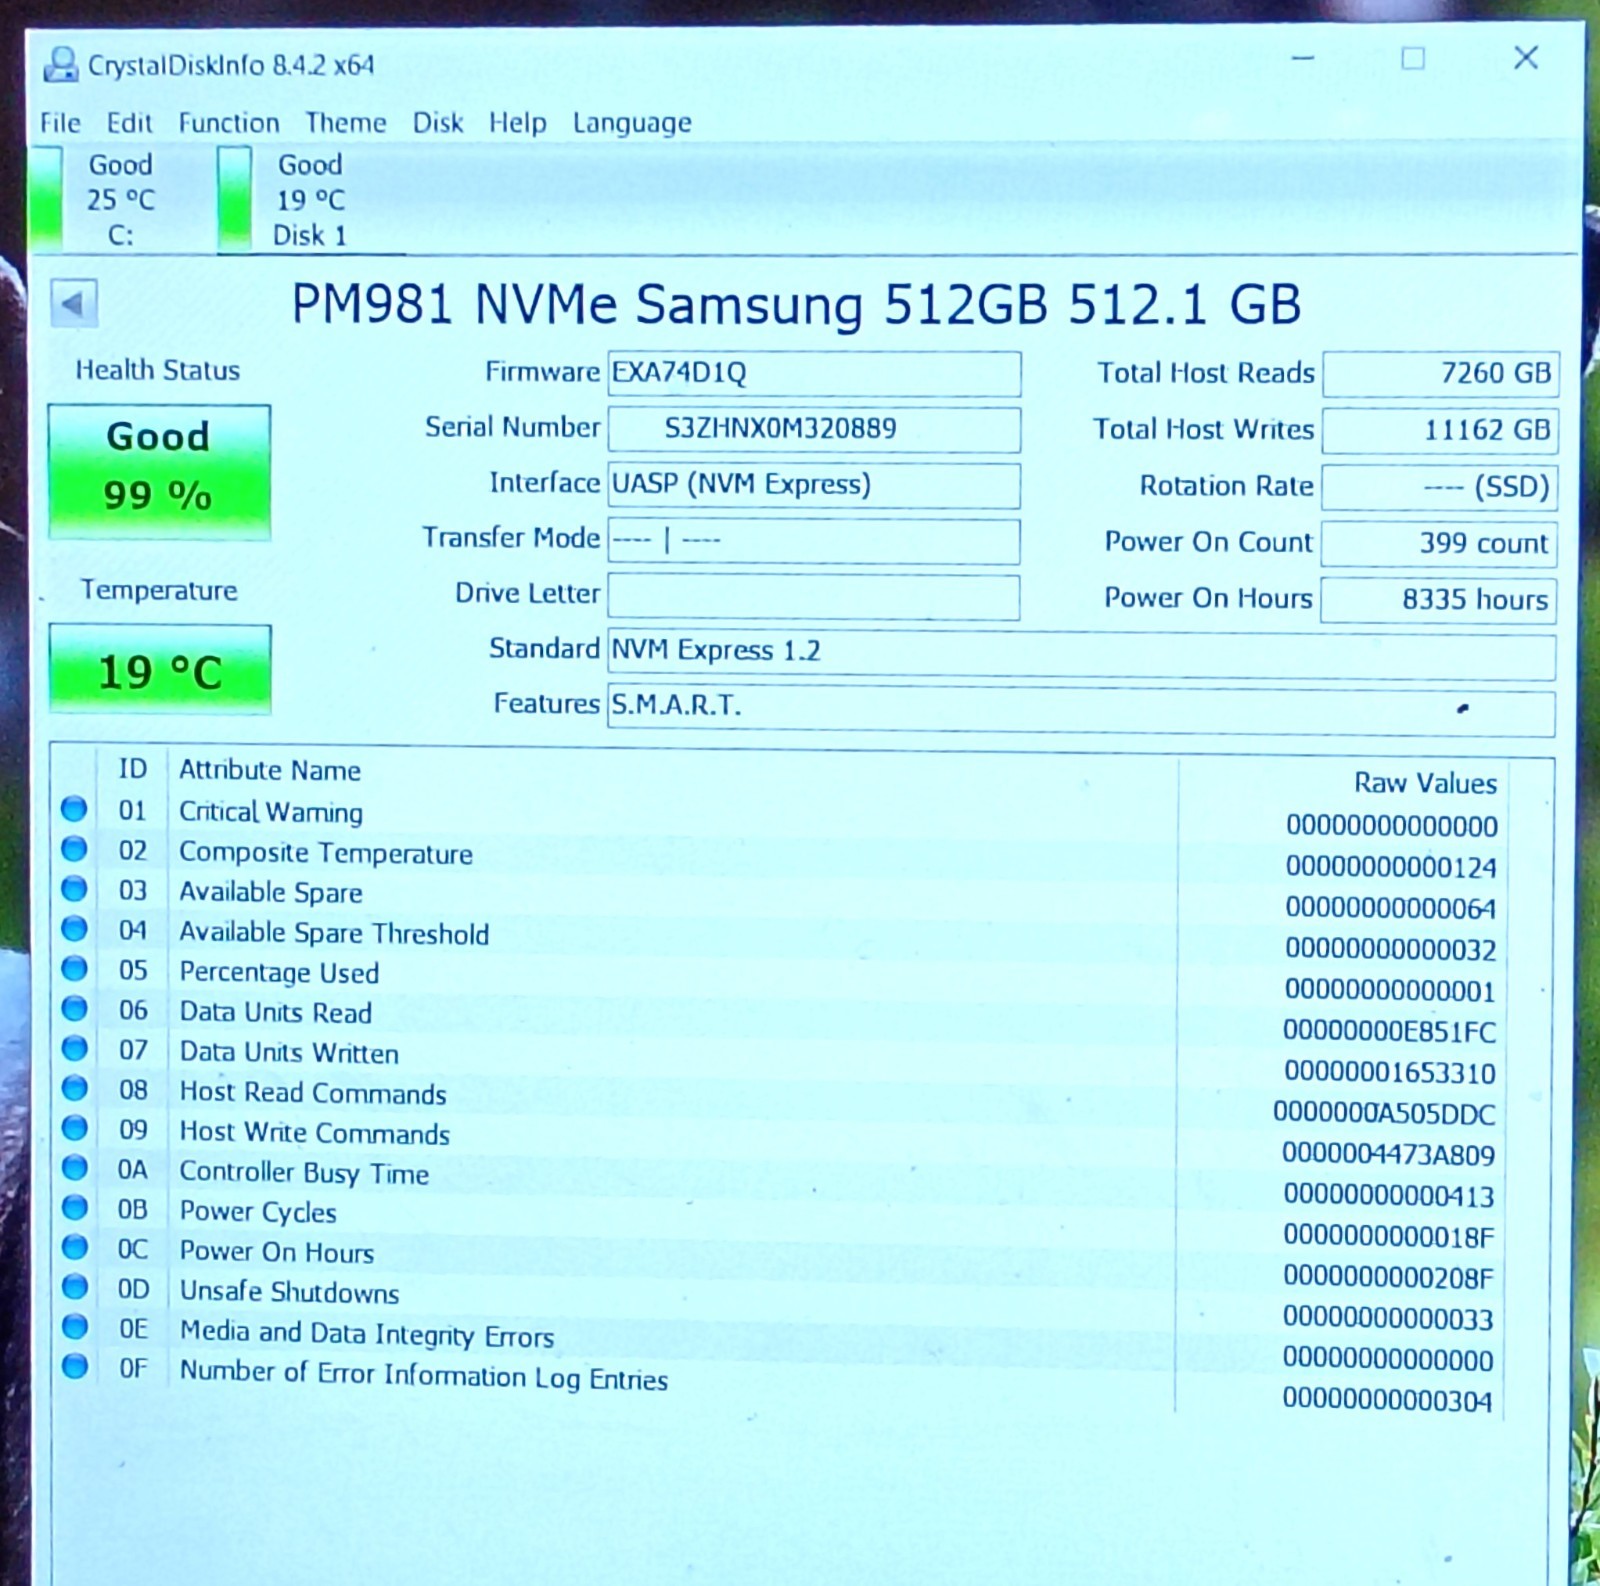The height and width of the screenshot is (1586, 1600).
Task: Click the Transfer Mode field
Action: 814,541
